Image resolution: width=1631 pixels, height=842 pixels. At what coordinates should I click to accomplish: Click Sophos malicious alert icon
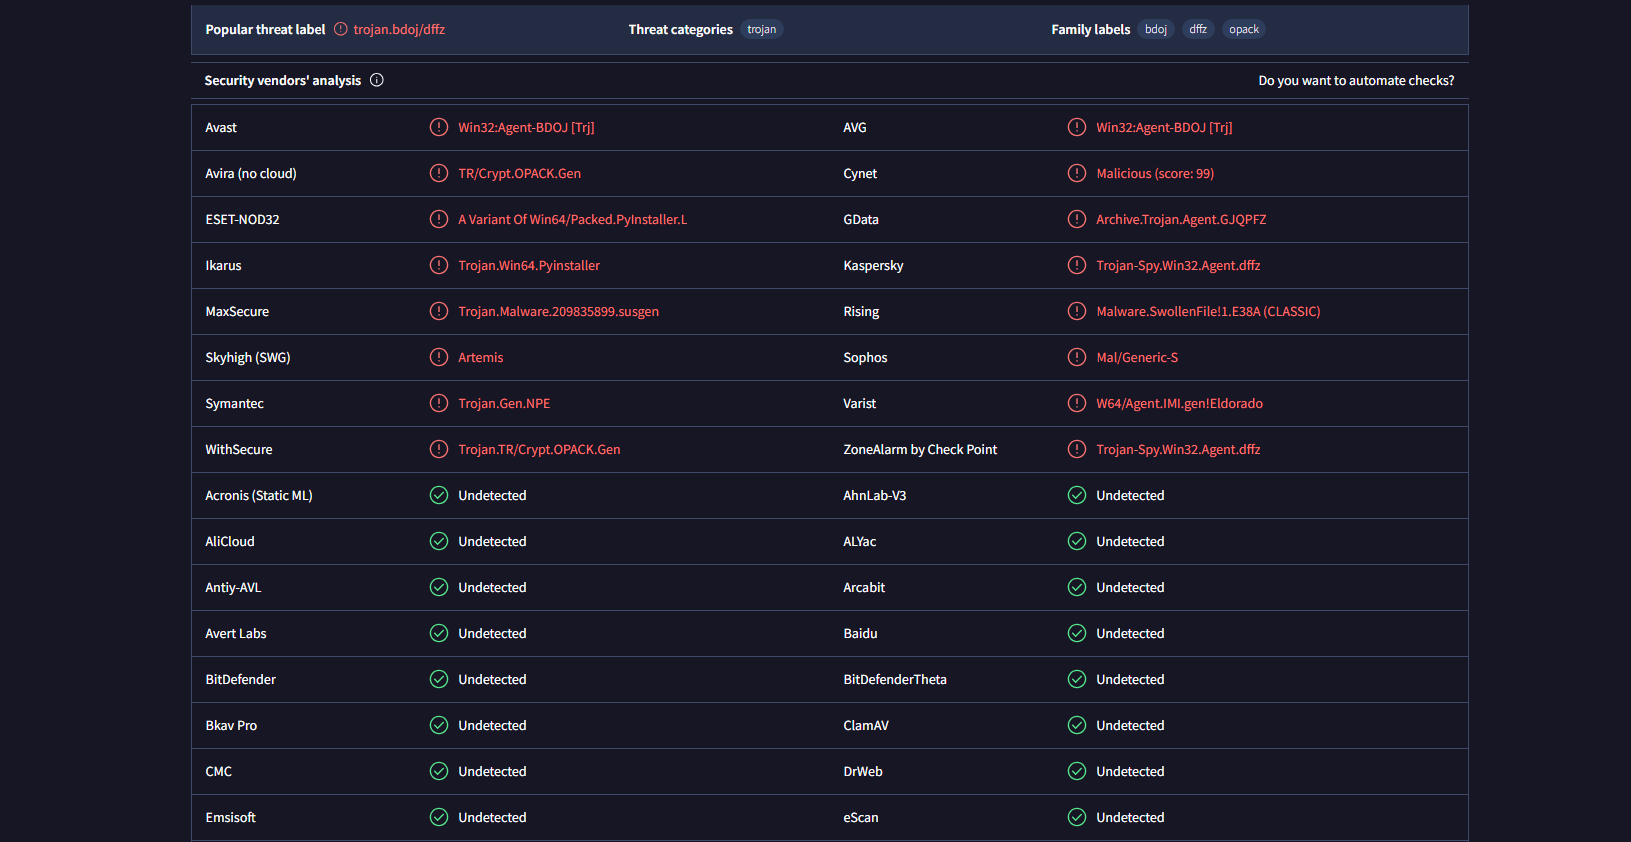pos(1077,357)
